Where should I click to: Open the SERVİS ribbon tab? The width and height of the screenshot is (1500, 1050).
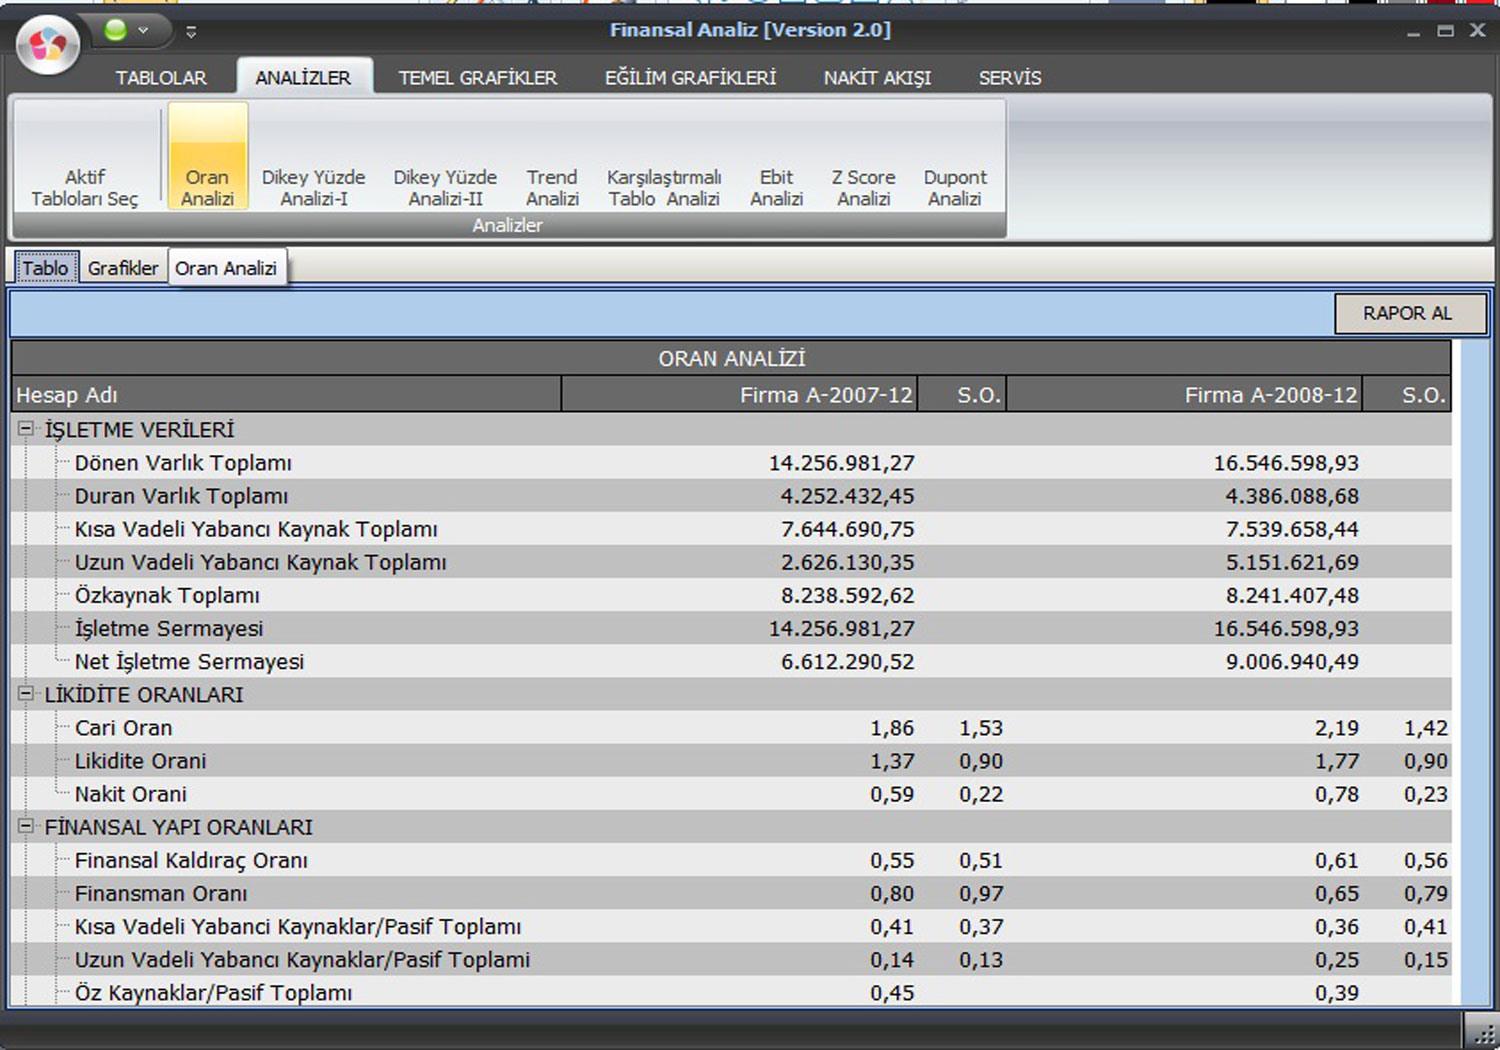coord(1010,78)
